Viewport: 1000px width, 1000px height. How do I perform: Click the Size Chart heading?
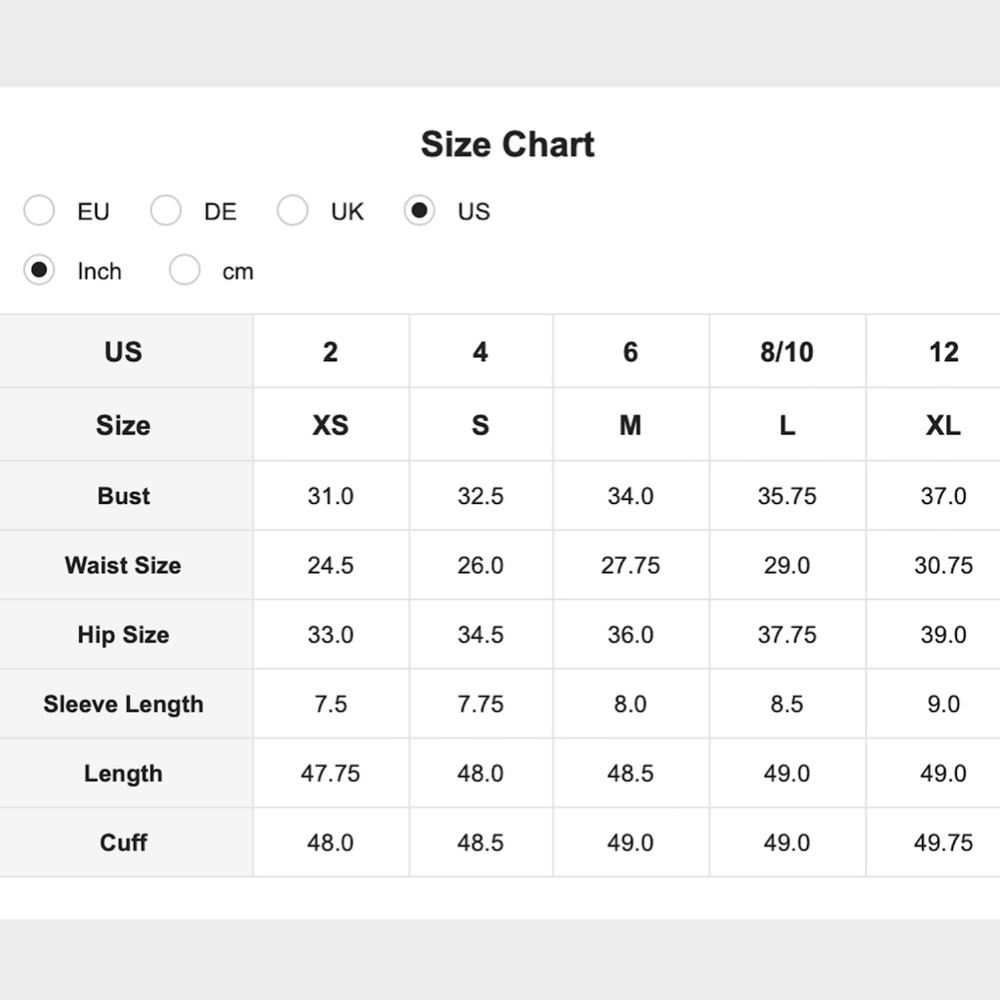507,144
